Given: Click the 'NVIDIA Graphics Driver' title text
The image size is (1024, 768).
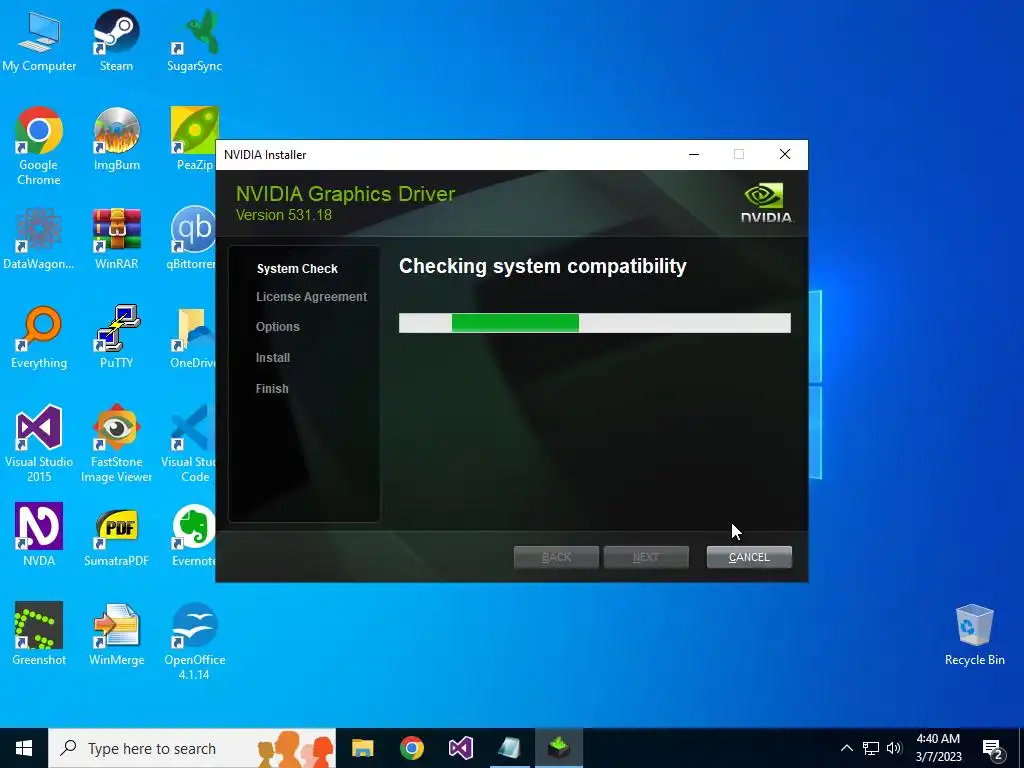Looking at the screenshot, I should [x=345, y=193].
